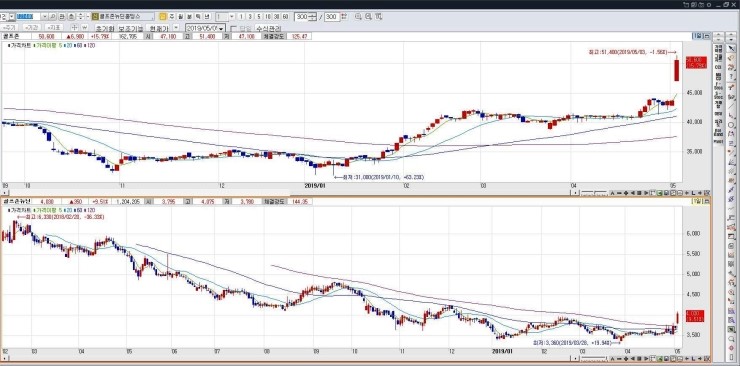740x366 pixels.
Task: Click the CCI indicator in right side list
Action: point(718,67)
